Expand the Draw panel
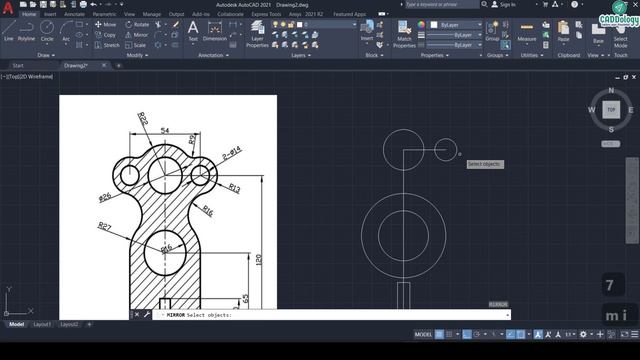 (x=46, y=55)
